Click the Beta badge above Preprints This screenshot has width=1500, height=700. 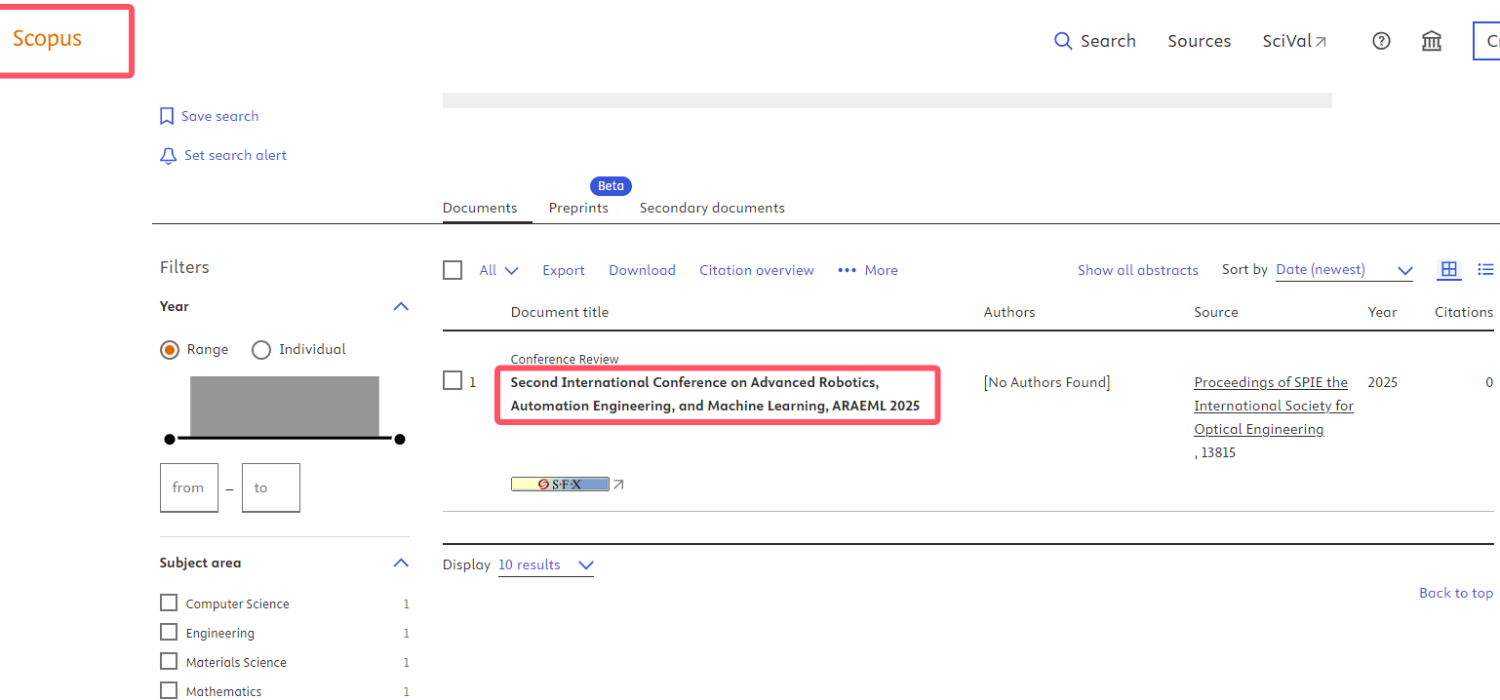tap(611, 186)
